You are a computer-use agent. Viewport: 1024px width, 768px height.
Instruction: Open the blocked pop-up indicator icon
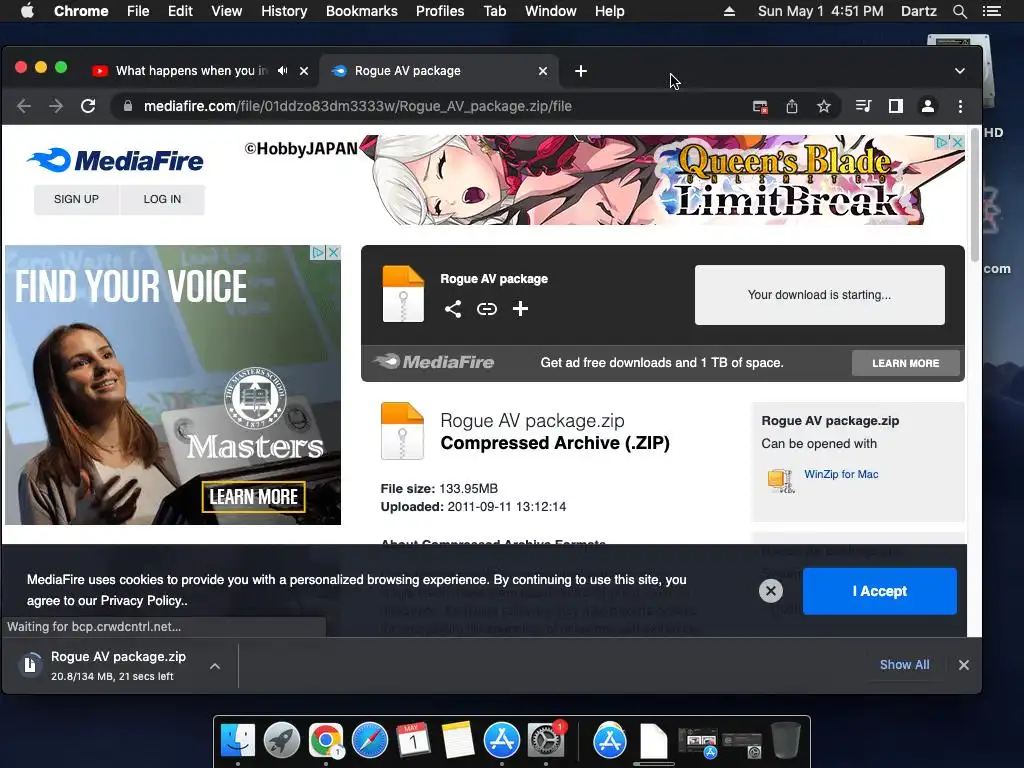click(760, 106)
